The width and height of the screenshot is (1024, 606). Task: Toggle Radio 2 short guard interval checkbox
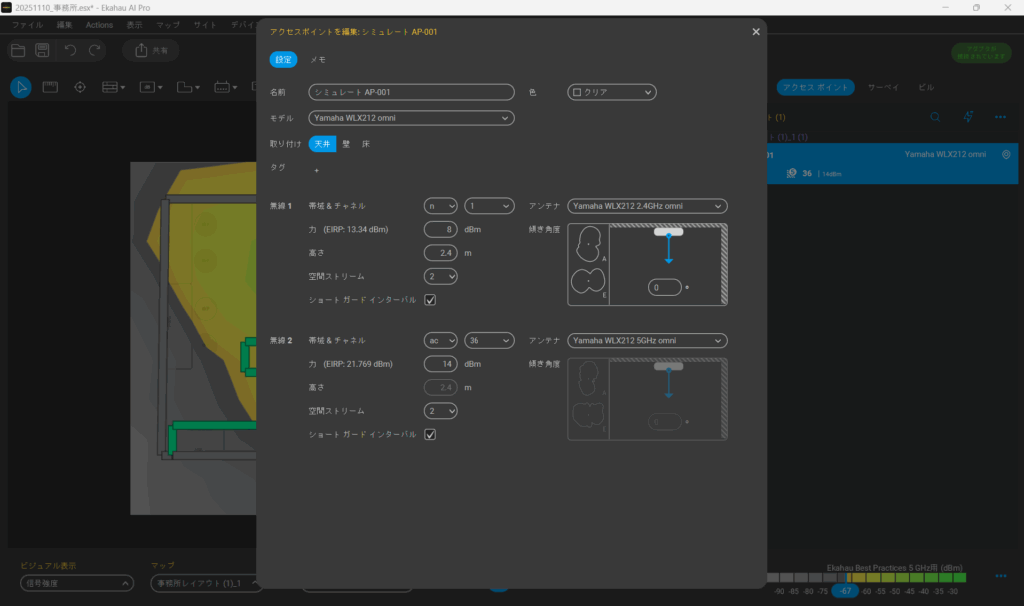(430, 434)
